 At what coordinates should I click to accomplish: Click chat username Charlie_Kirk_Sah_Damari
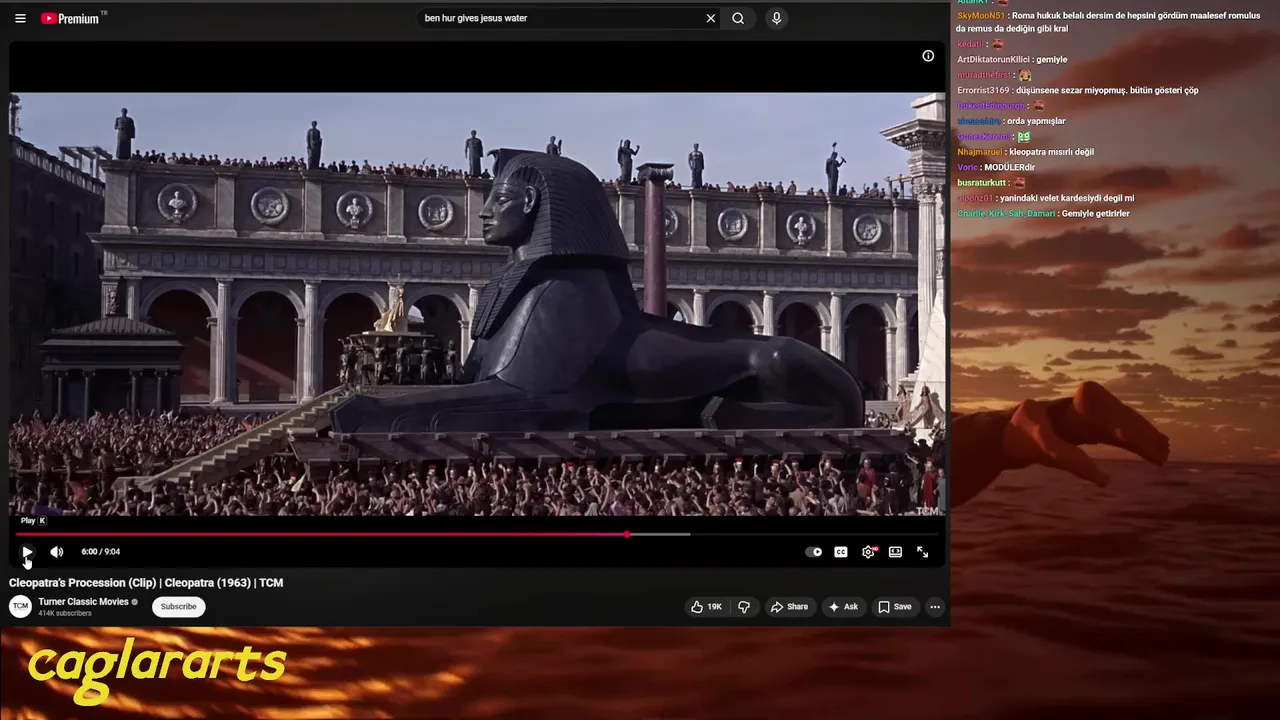coord(1006,214)
